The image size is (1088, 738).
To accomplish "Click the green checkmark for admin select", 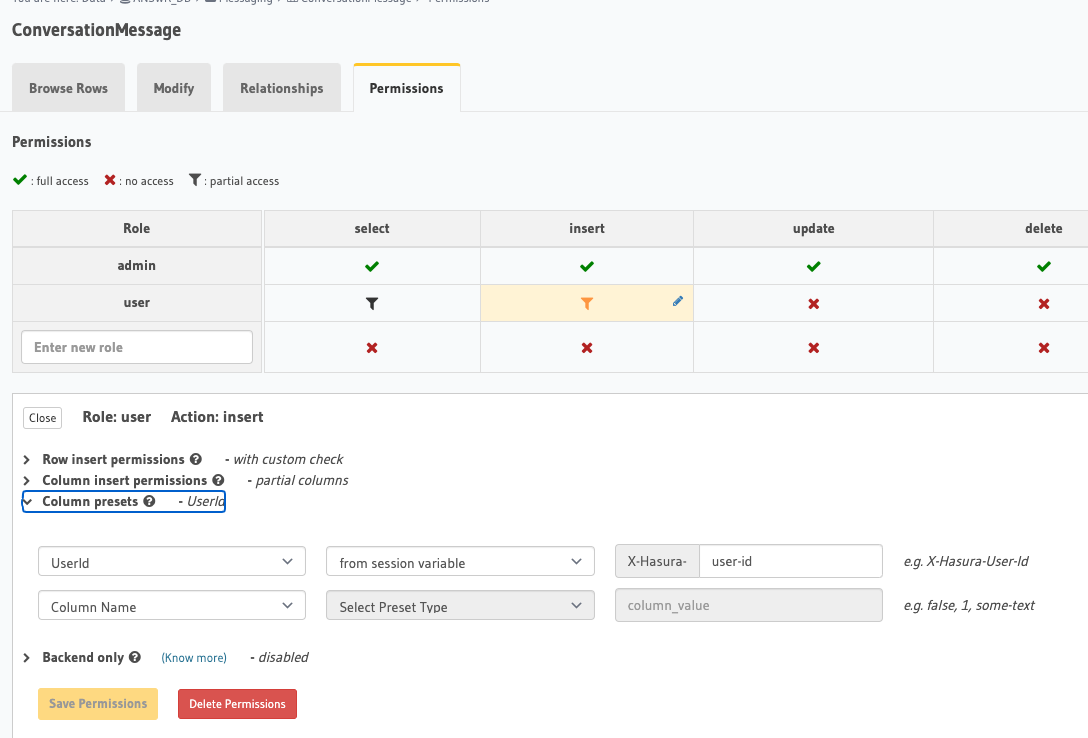I will (x=371, y=266).
